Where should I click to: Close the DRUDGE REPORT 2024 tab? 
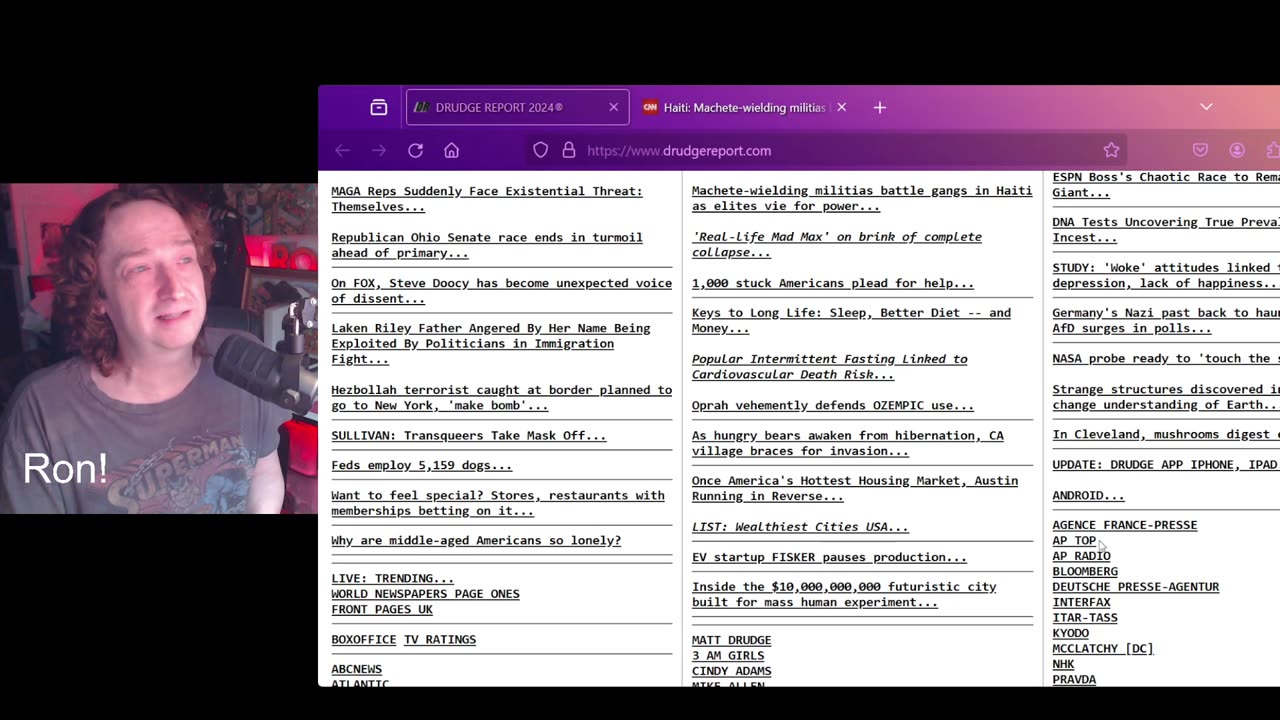[x=613, y=107]
